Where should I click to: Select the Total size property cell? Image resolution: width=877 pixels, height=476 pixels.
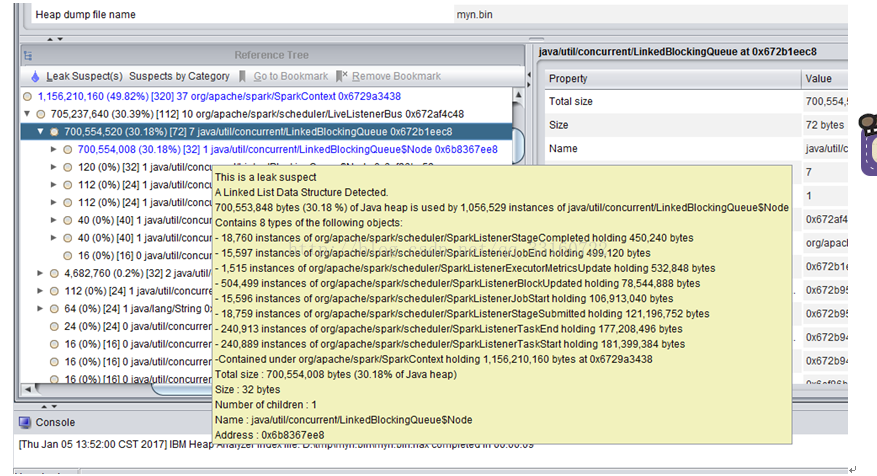pos(672,102)
